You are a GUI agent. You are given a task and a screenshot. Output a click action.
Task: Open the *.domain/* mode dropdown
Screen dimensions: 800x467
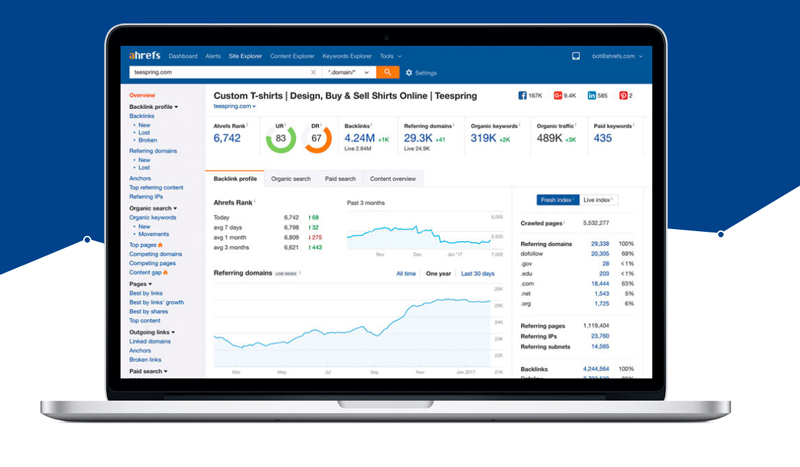pos(348,72)
